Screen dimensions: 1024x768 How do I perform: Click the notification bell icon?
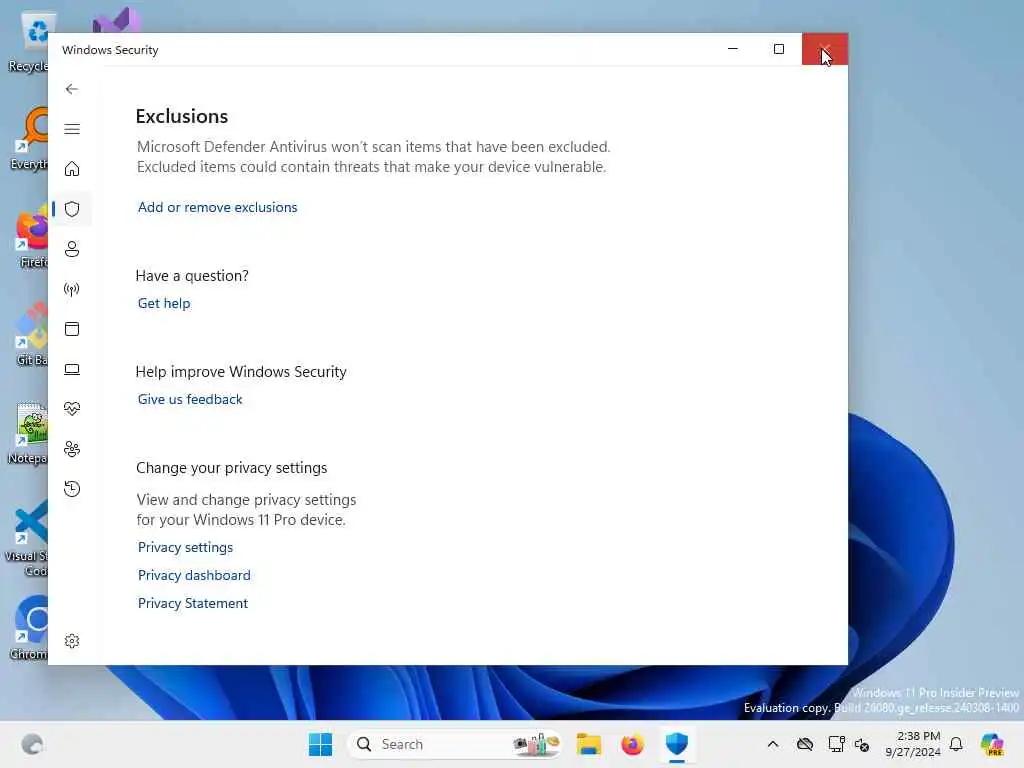coord(956,744)
